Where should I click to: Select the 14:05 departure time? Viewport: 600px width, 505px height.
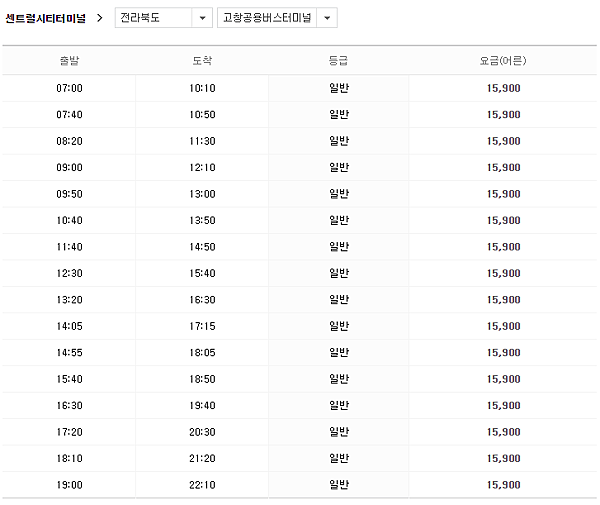(69, 326)
